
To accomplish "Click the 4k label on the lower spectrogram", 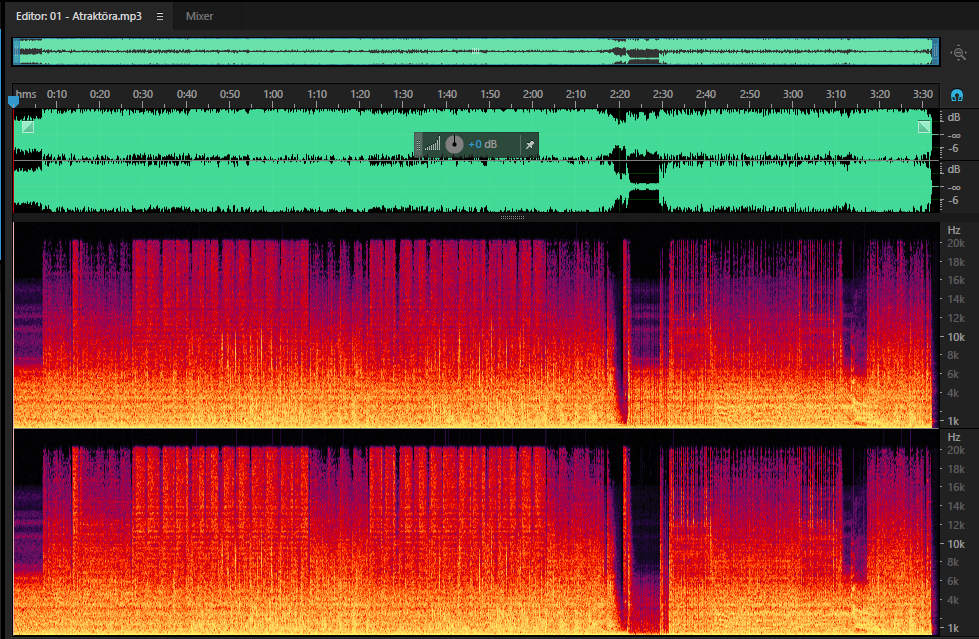I will [x=953, y=600].
